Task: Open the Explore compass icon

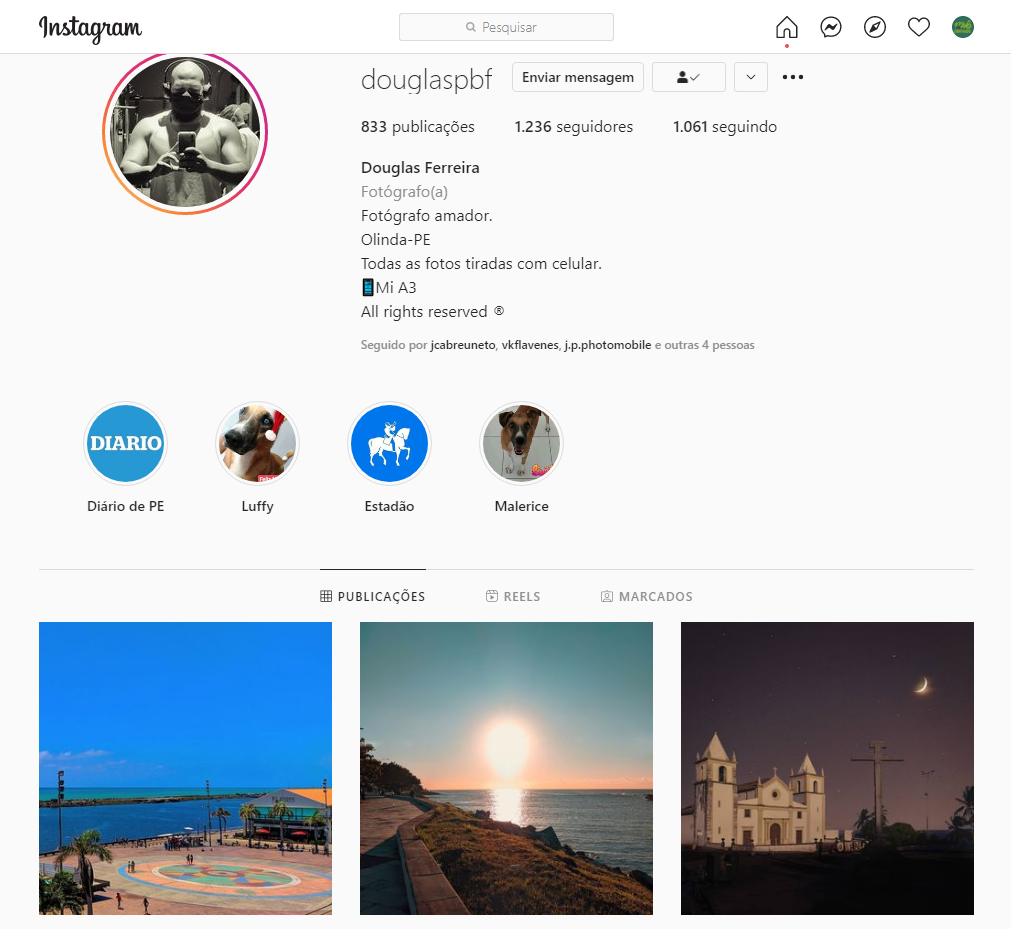Action: click(x=875, y=27)
